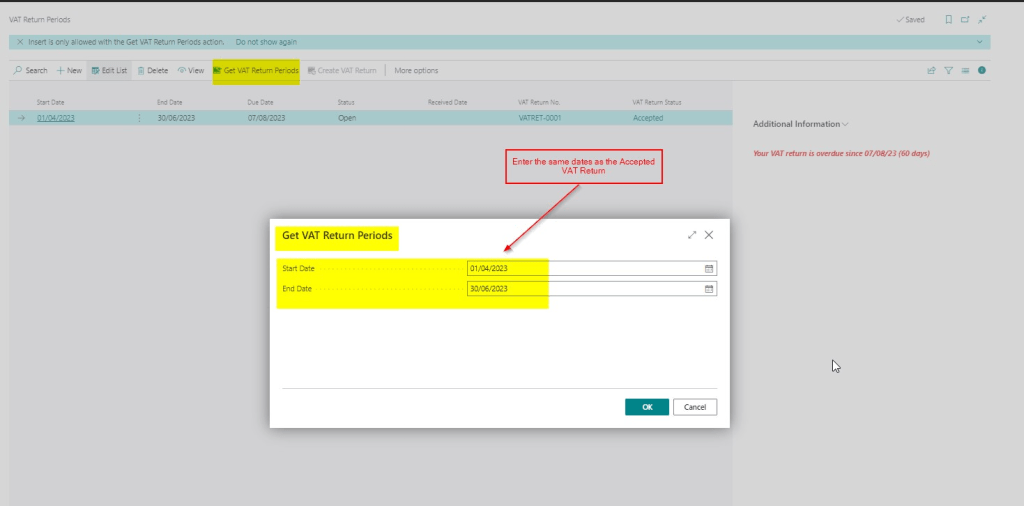Open calendar picker for End Date

709,289
